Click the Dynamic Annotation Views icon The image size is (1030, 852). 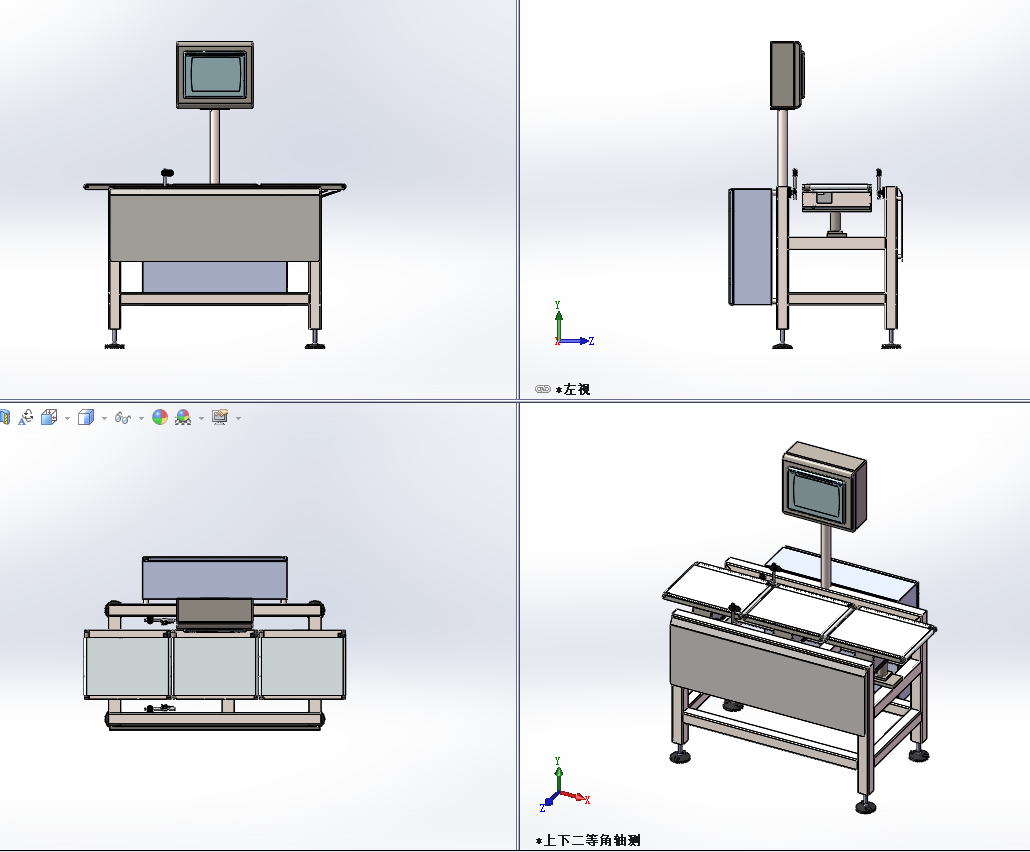tap(26, 417)
